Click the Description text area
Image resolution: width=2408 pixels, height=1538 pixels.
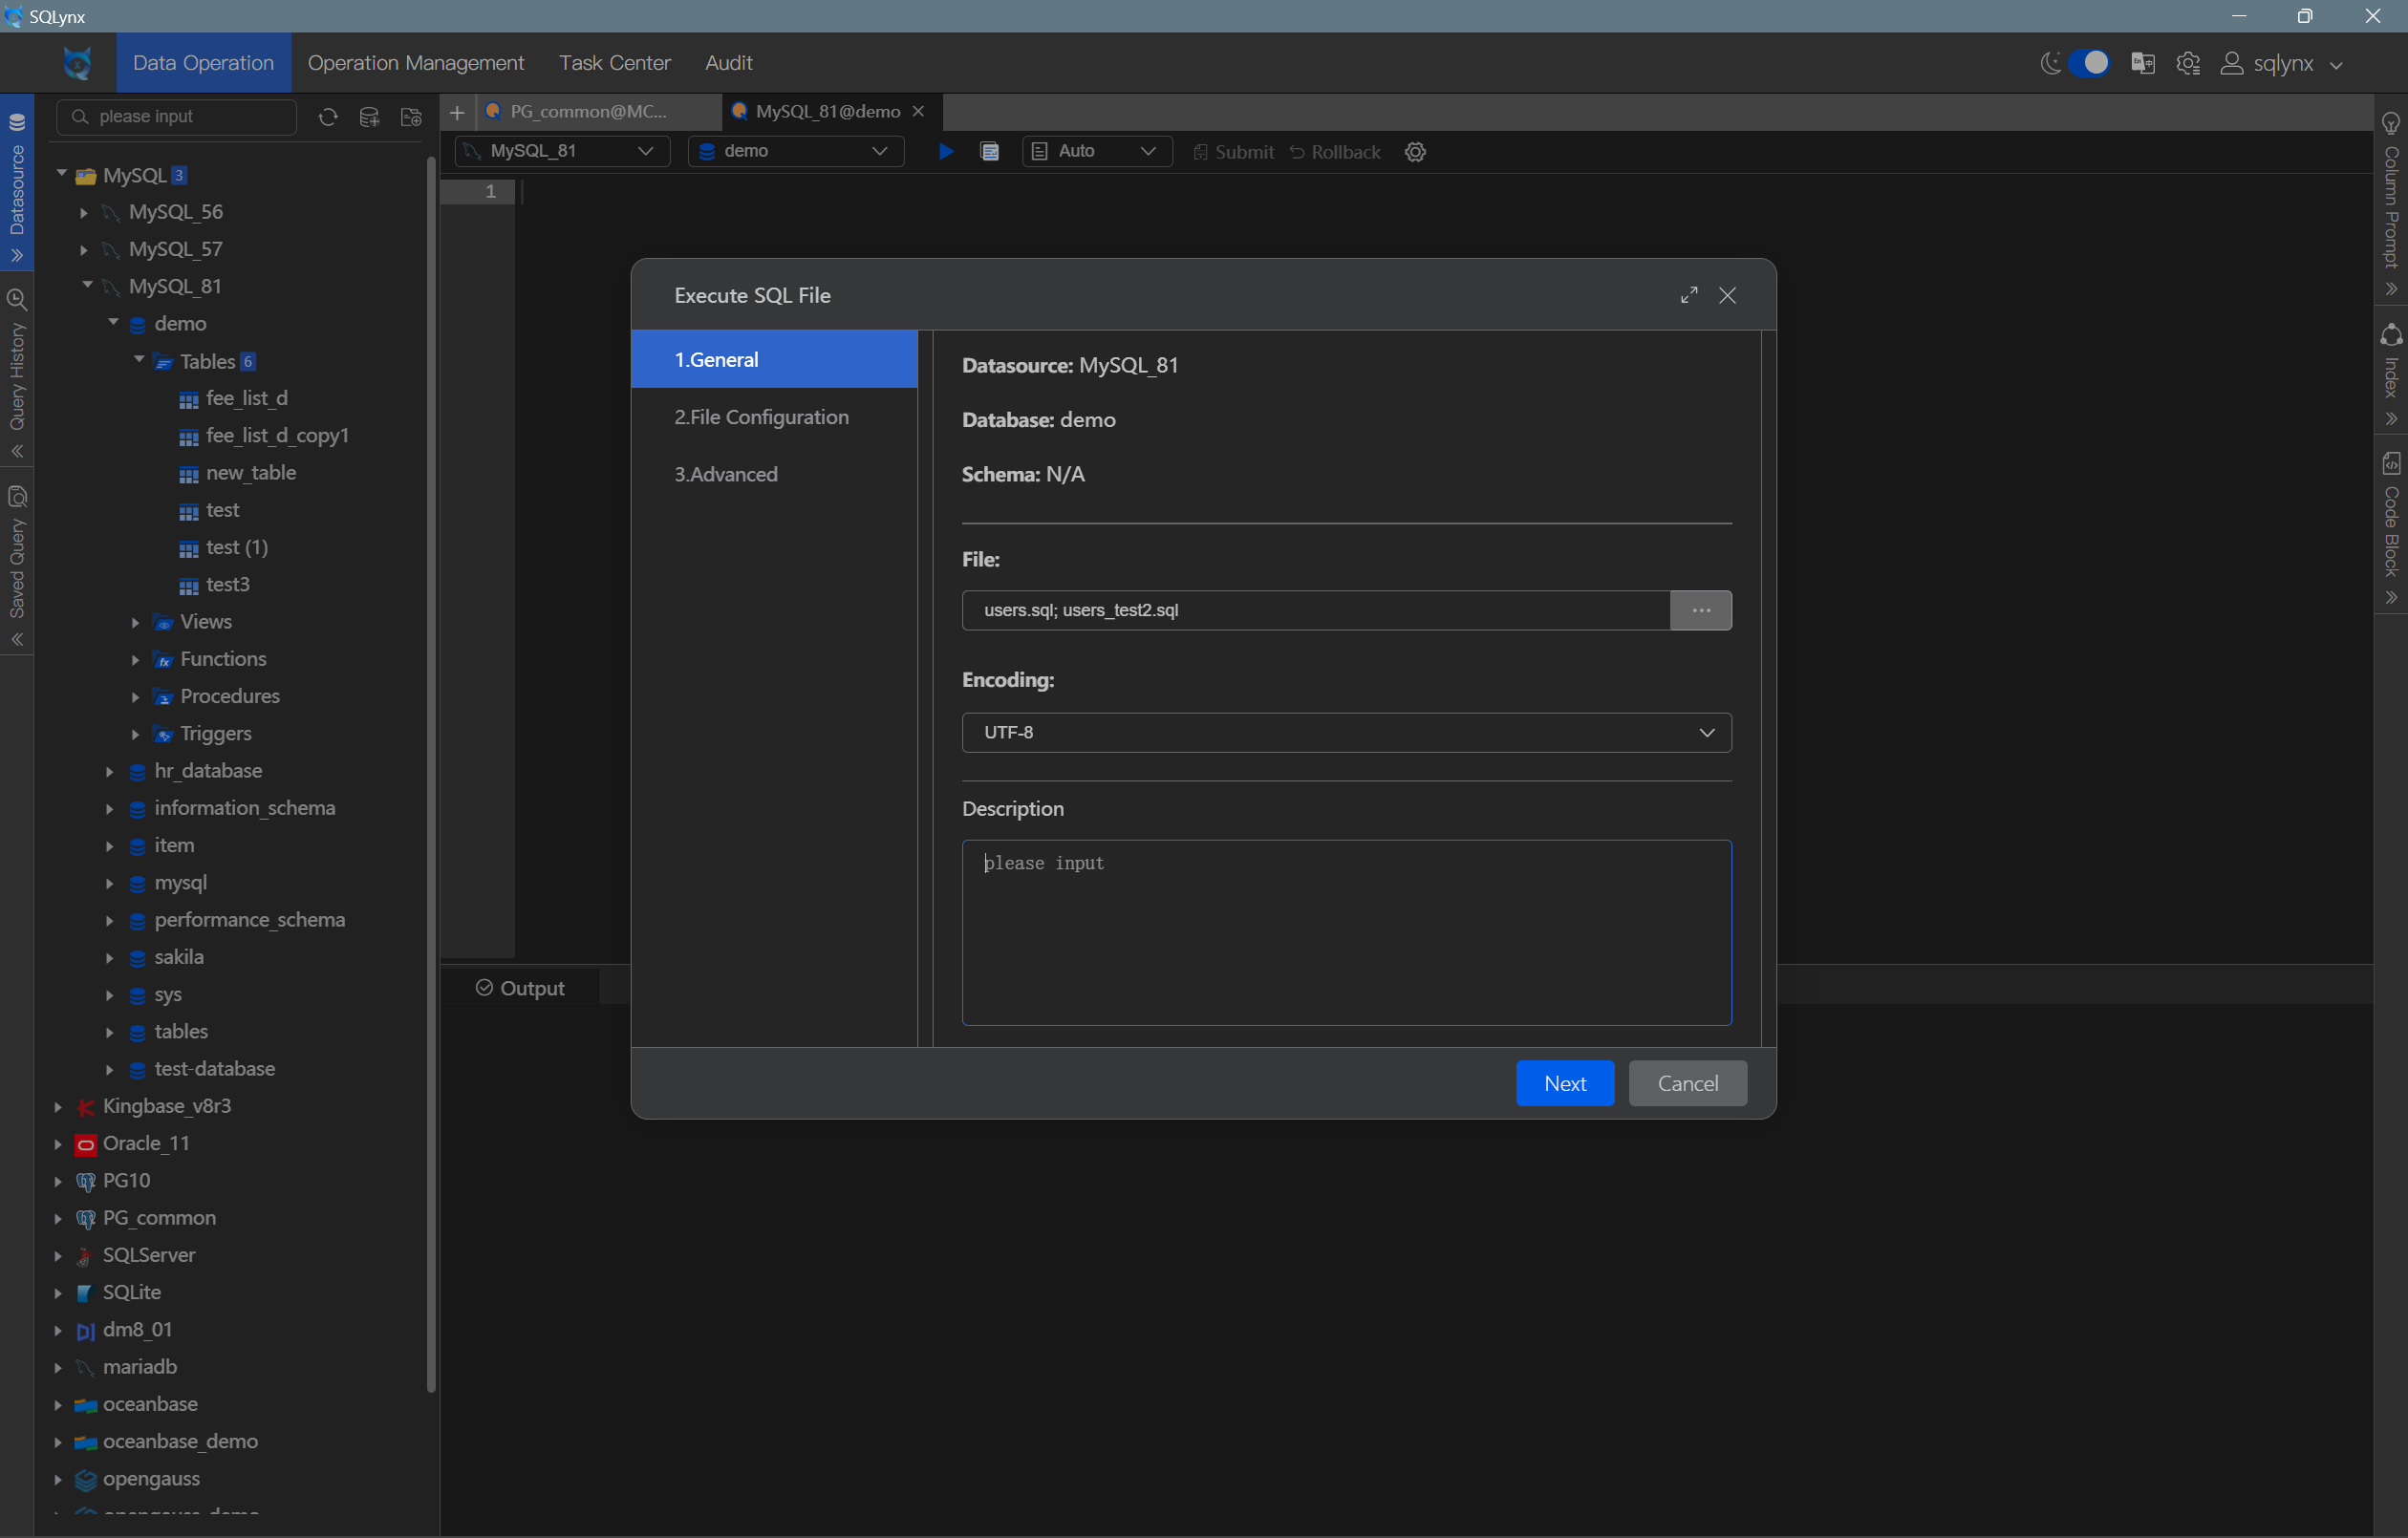click(x=1346, y=932)
